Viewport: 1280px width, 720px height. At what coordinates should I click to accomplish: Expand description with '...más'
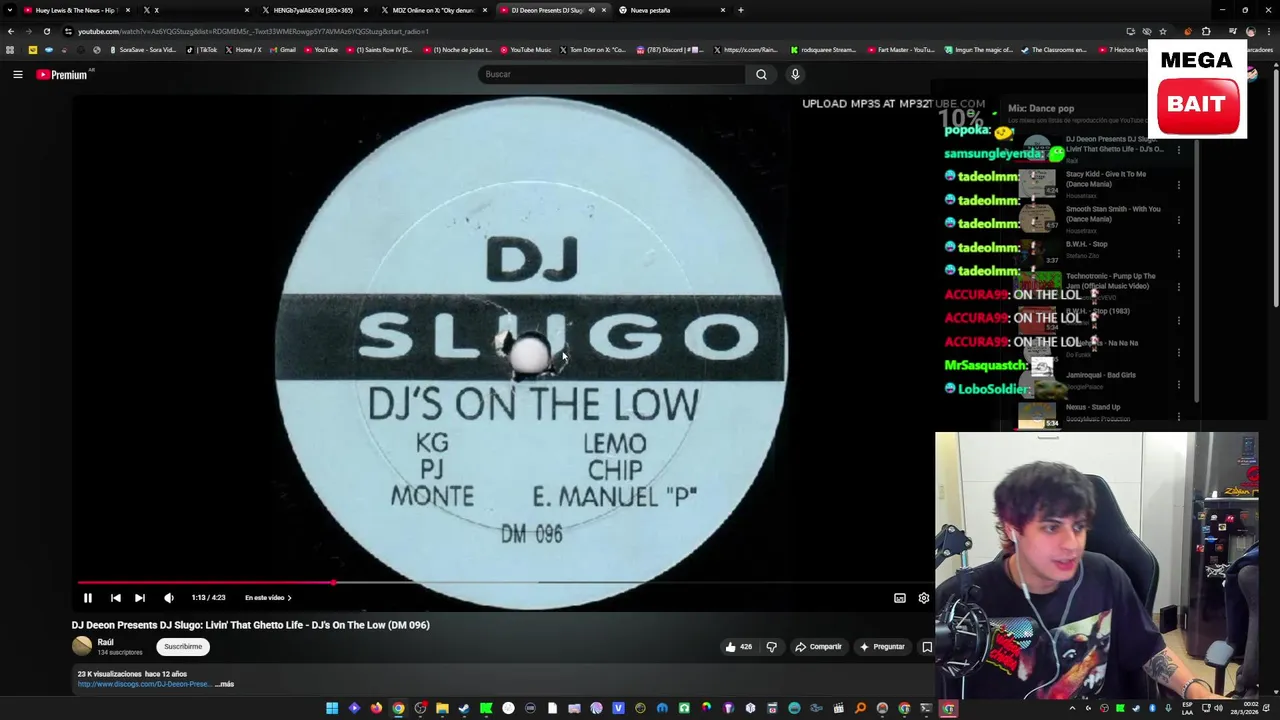[x=225, y=685]
